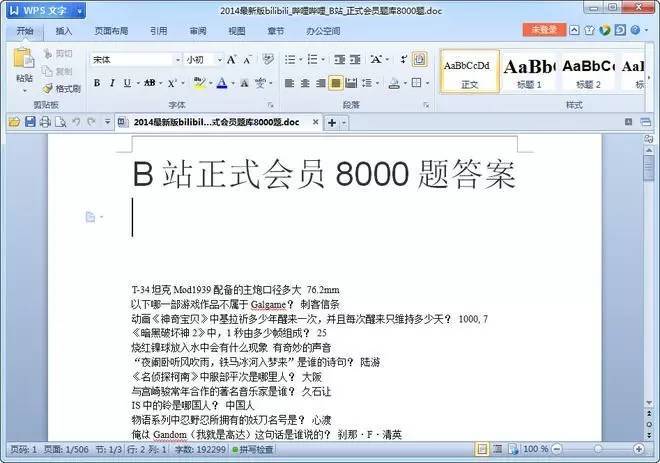
Task: Move the zoom slider handle
Action: tap(597, 449)
